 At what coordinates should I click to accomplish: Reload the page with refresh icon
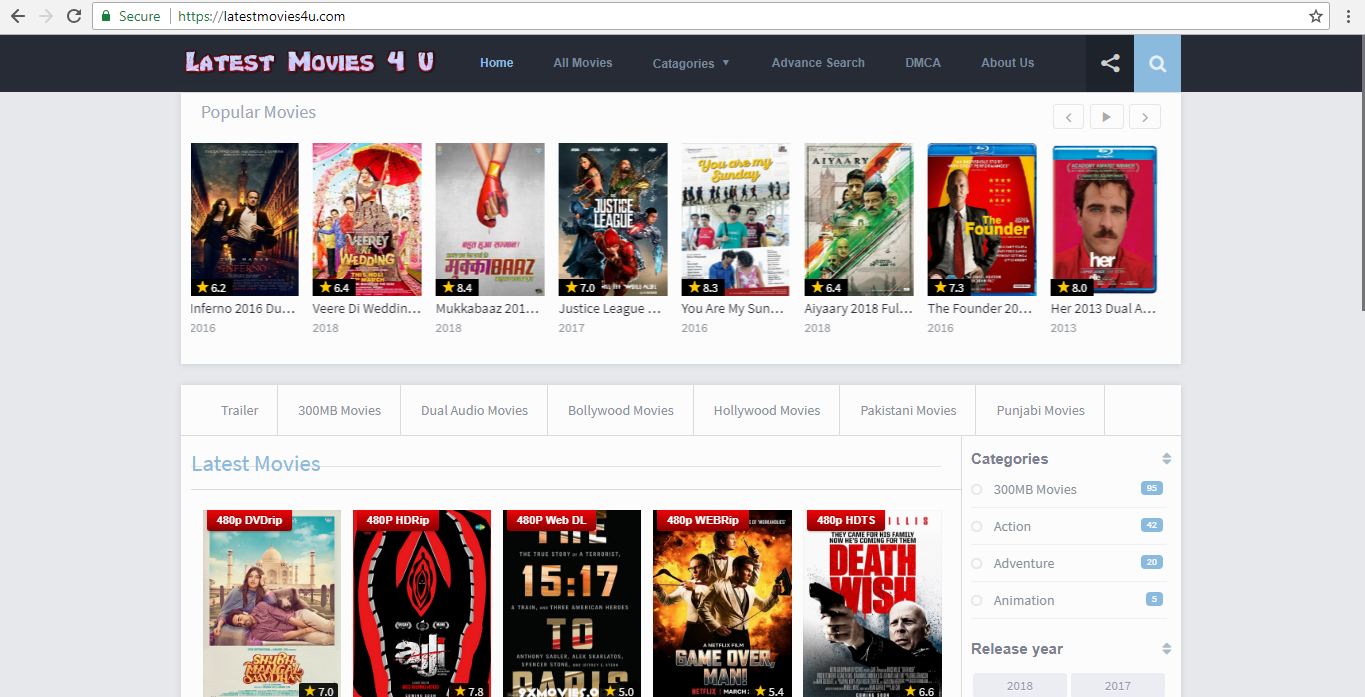point(74,16)
